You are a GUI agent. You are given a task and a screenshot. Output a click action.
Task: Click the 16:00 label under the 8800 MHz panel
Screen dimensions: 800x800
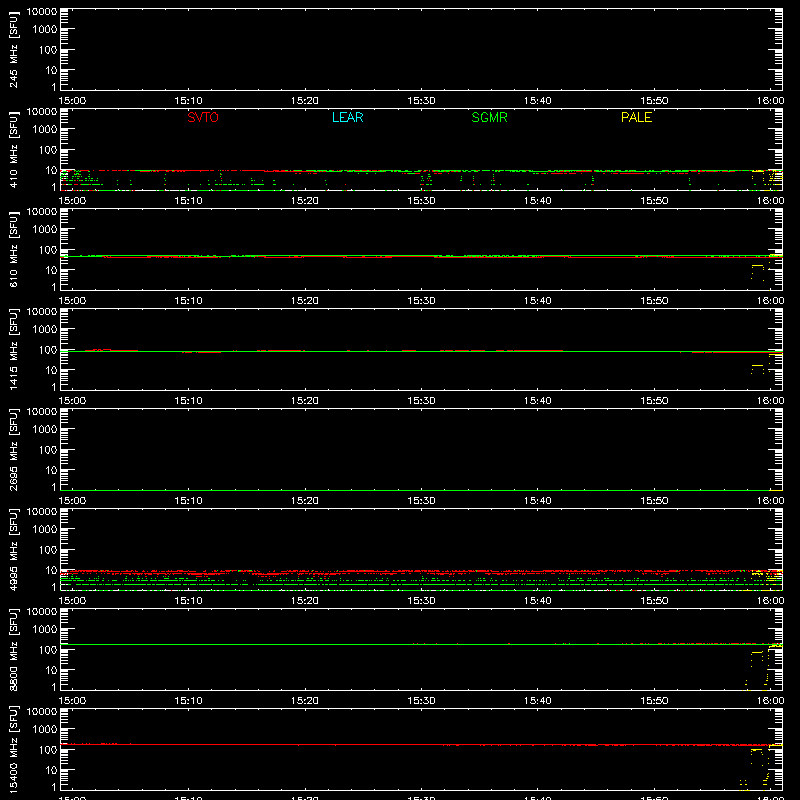tap(770, 701)
